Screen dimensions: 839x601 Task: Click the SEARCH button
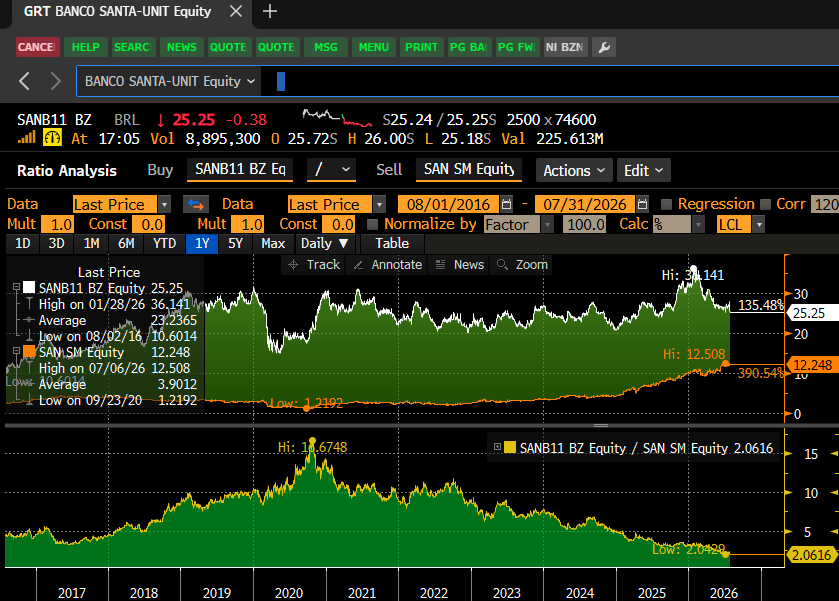click(x=134, y=47)
